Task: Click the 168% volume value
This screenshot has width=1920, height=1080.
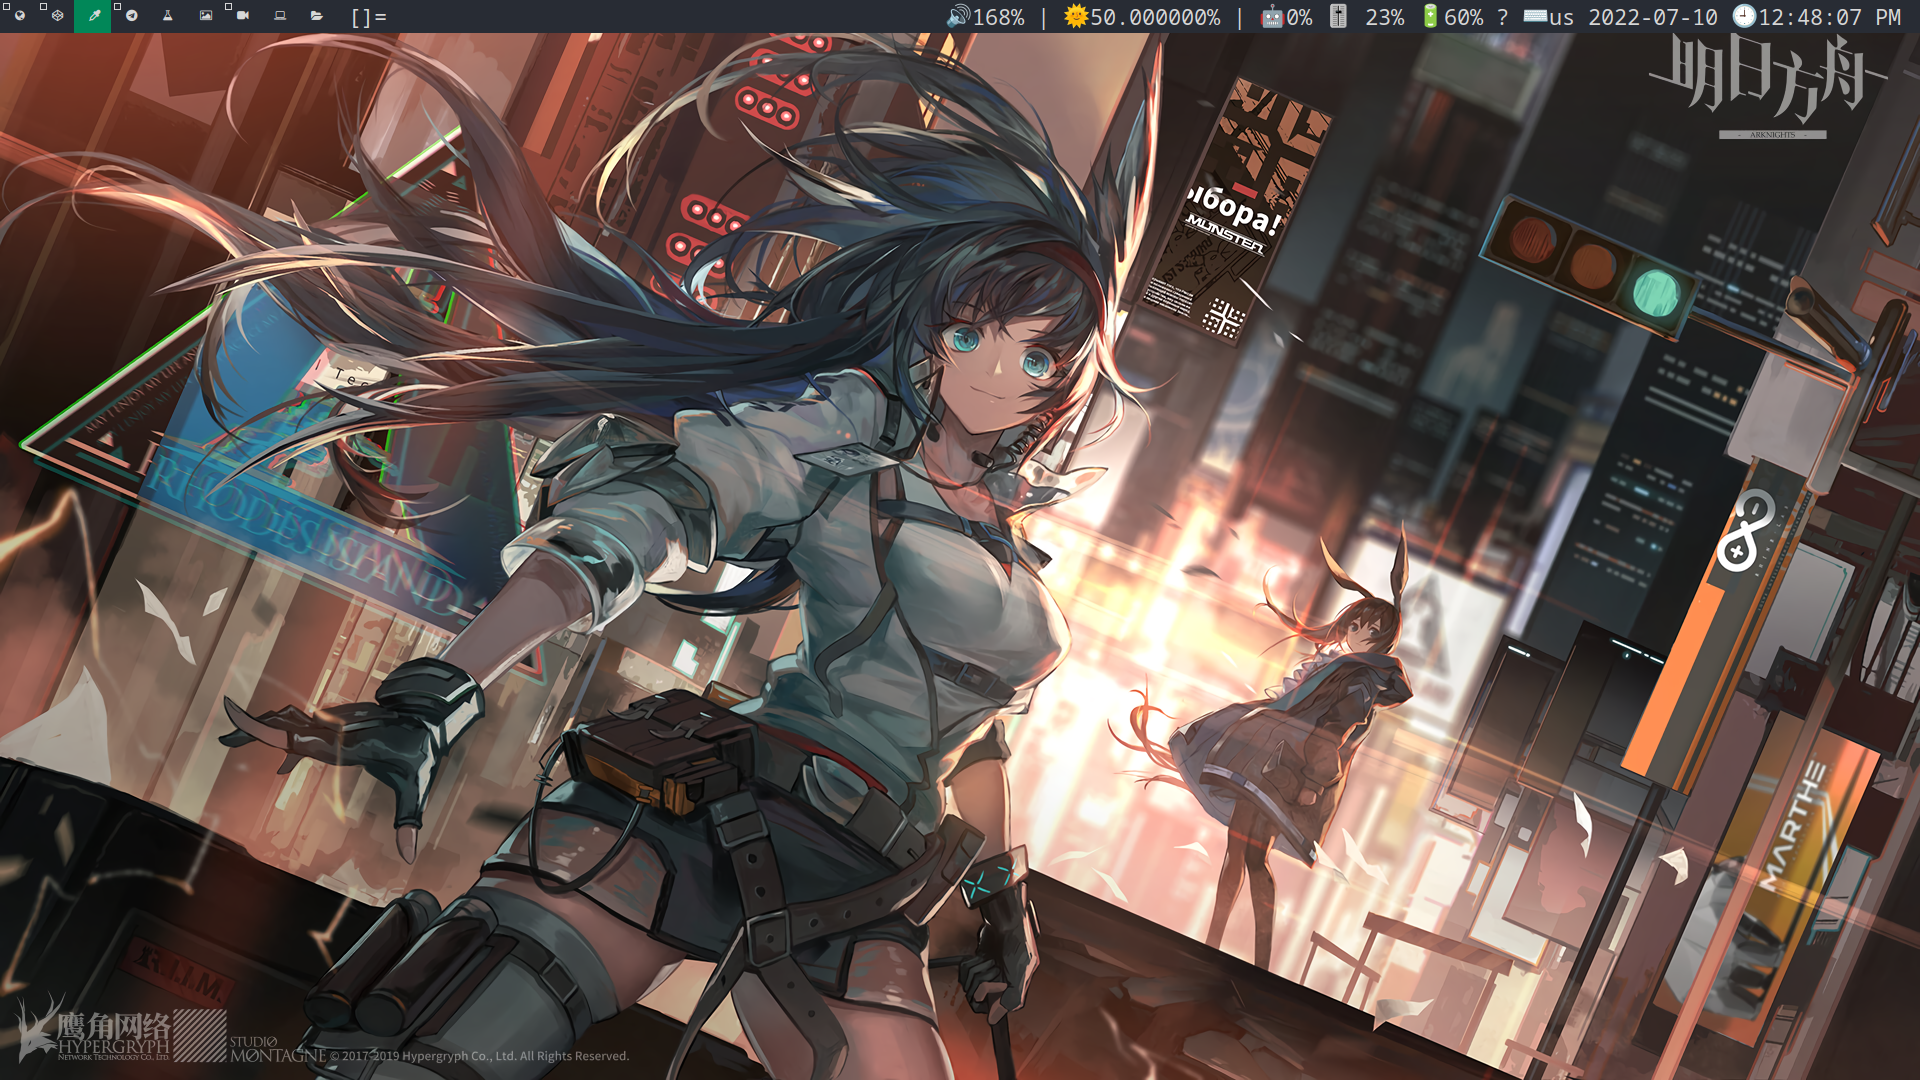Action: tap(998, 17)
